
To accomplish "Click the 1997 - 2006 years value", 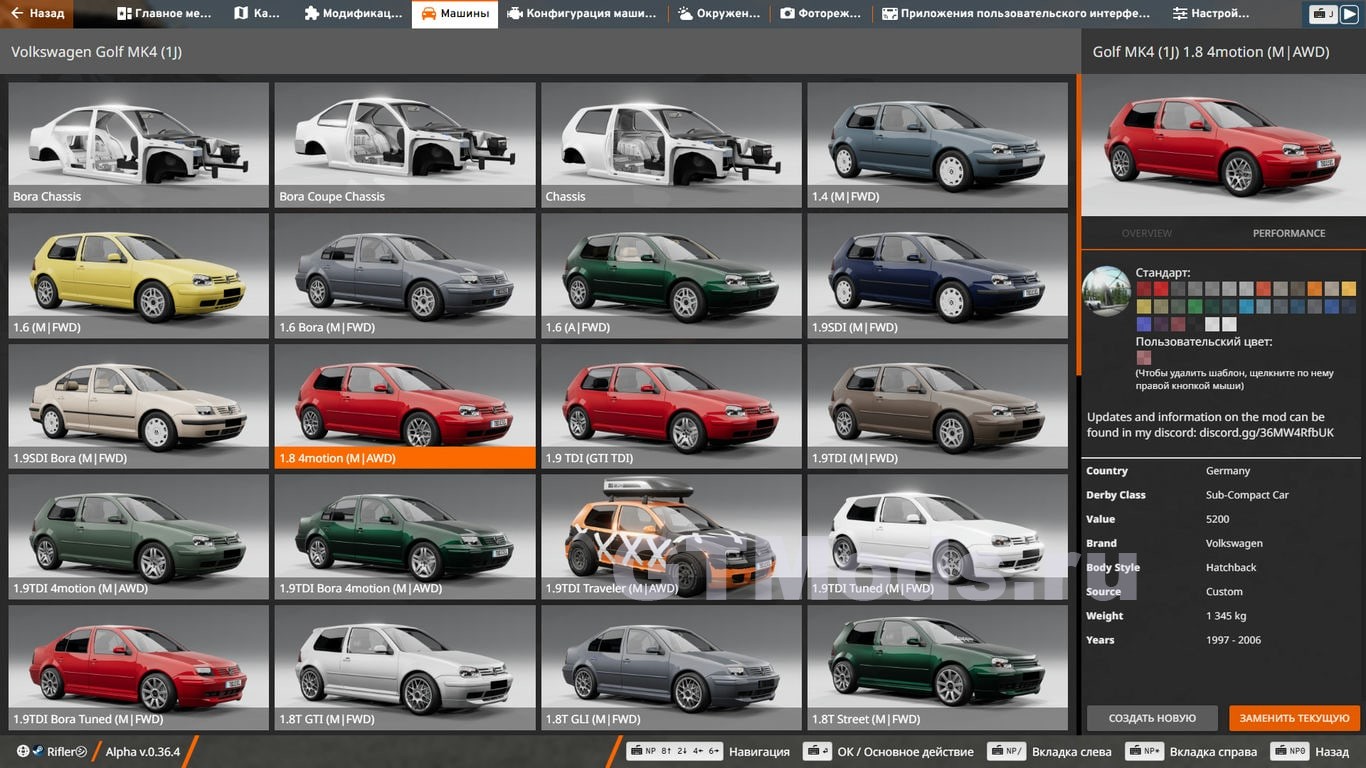I will [x=1234, y=640].
